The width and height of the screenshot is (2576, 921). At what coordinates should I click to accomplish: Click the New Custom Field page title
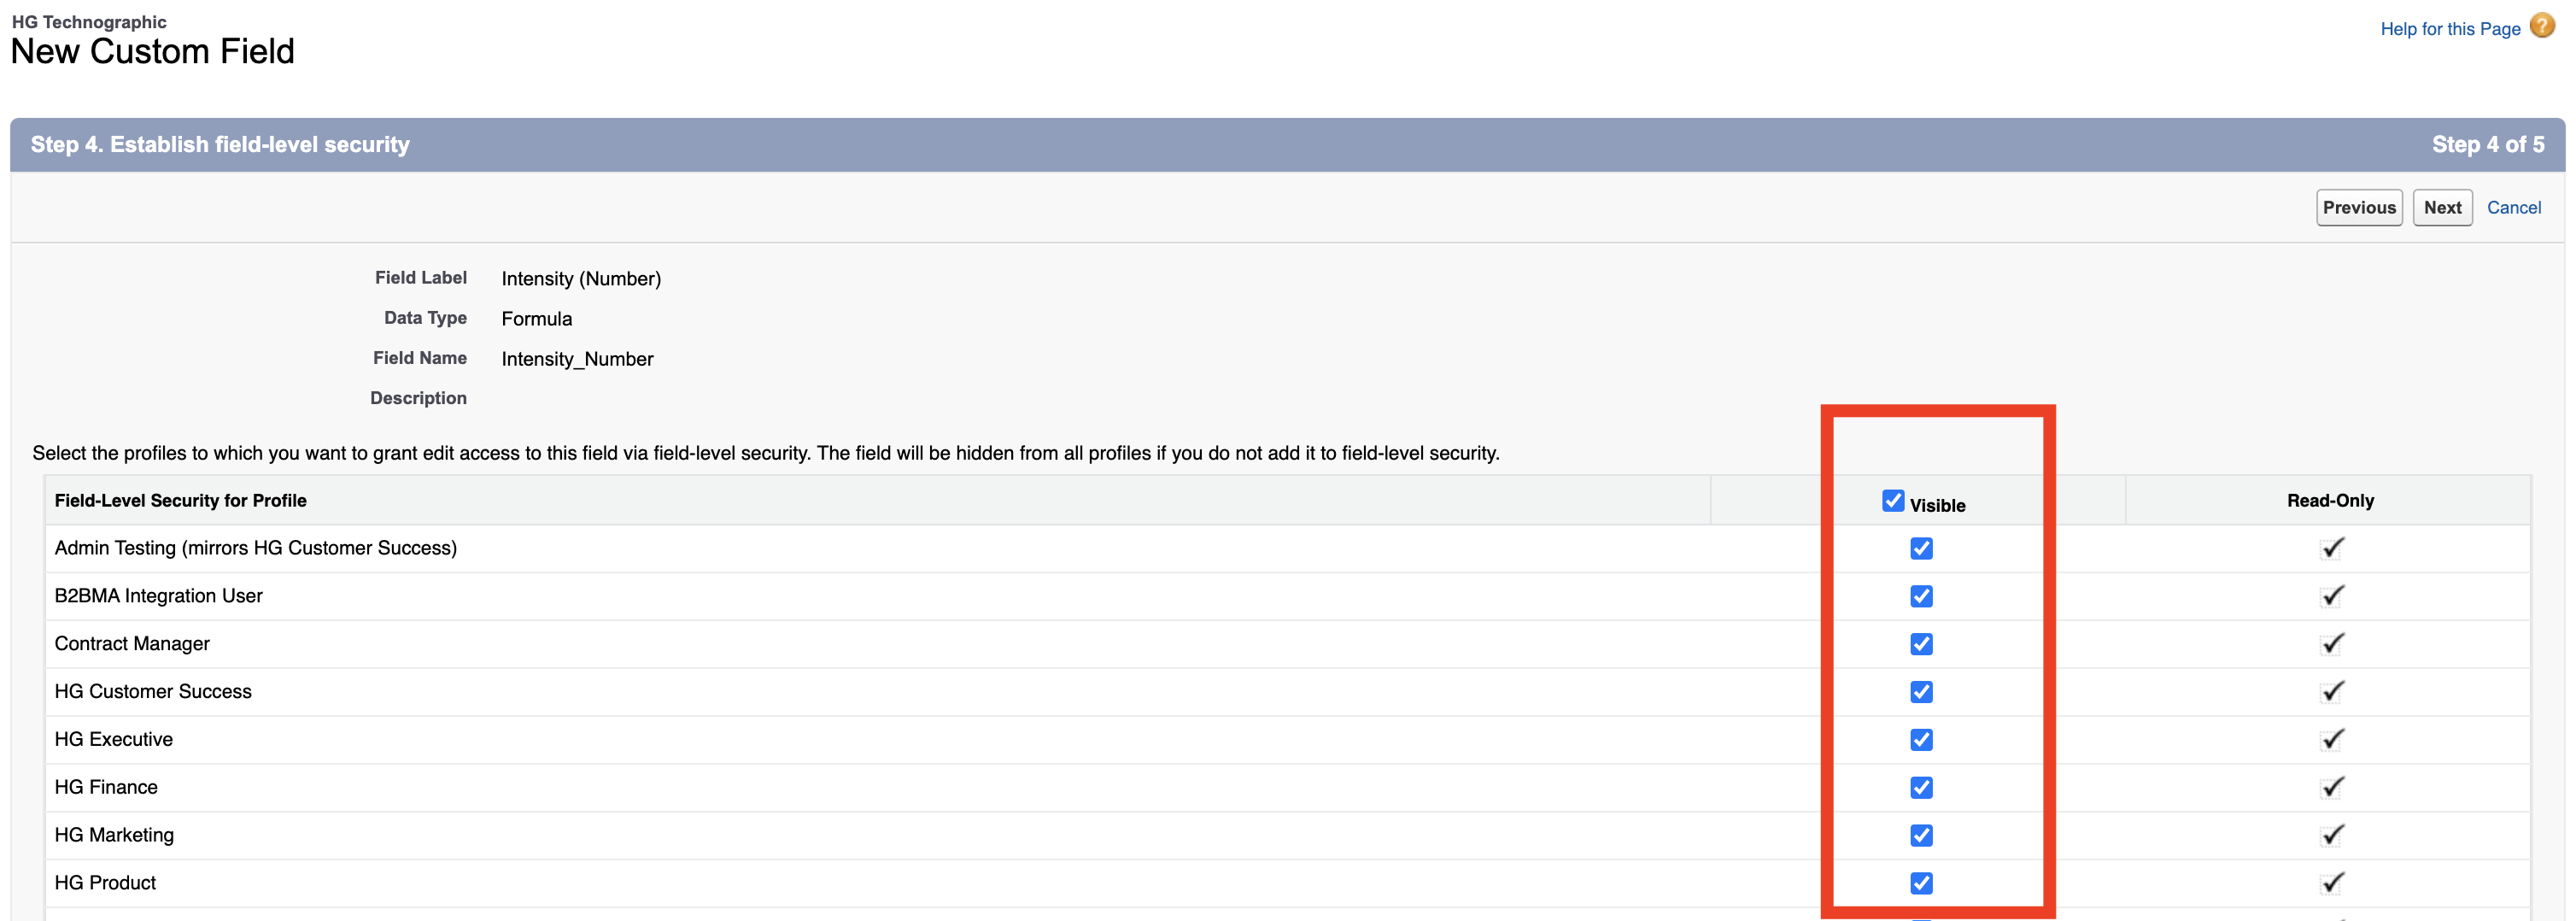point(152,51)
